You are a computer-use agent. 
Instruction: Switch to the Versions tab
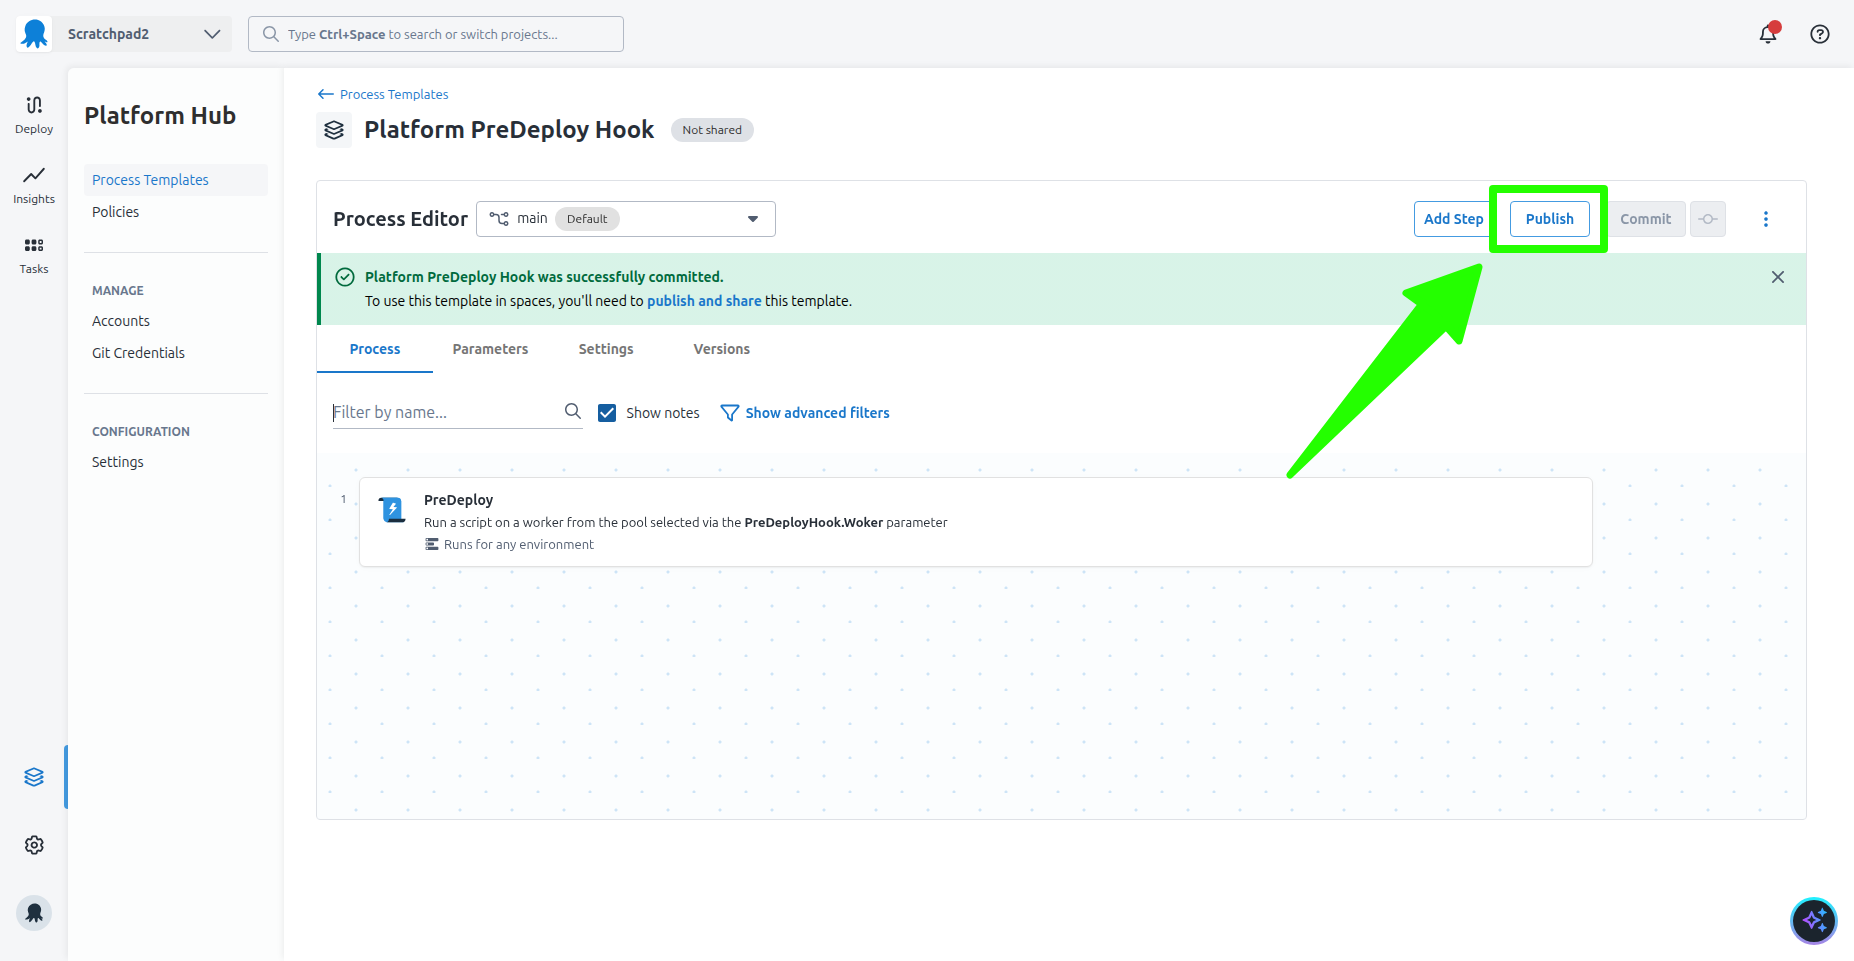click(x=721, y=349)
